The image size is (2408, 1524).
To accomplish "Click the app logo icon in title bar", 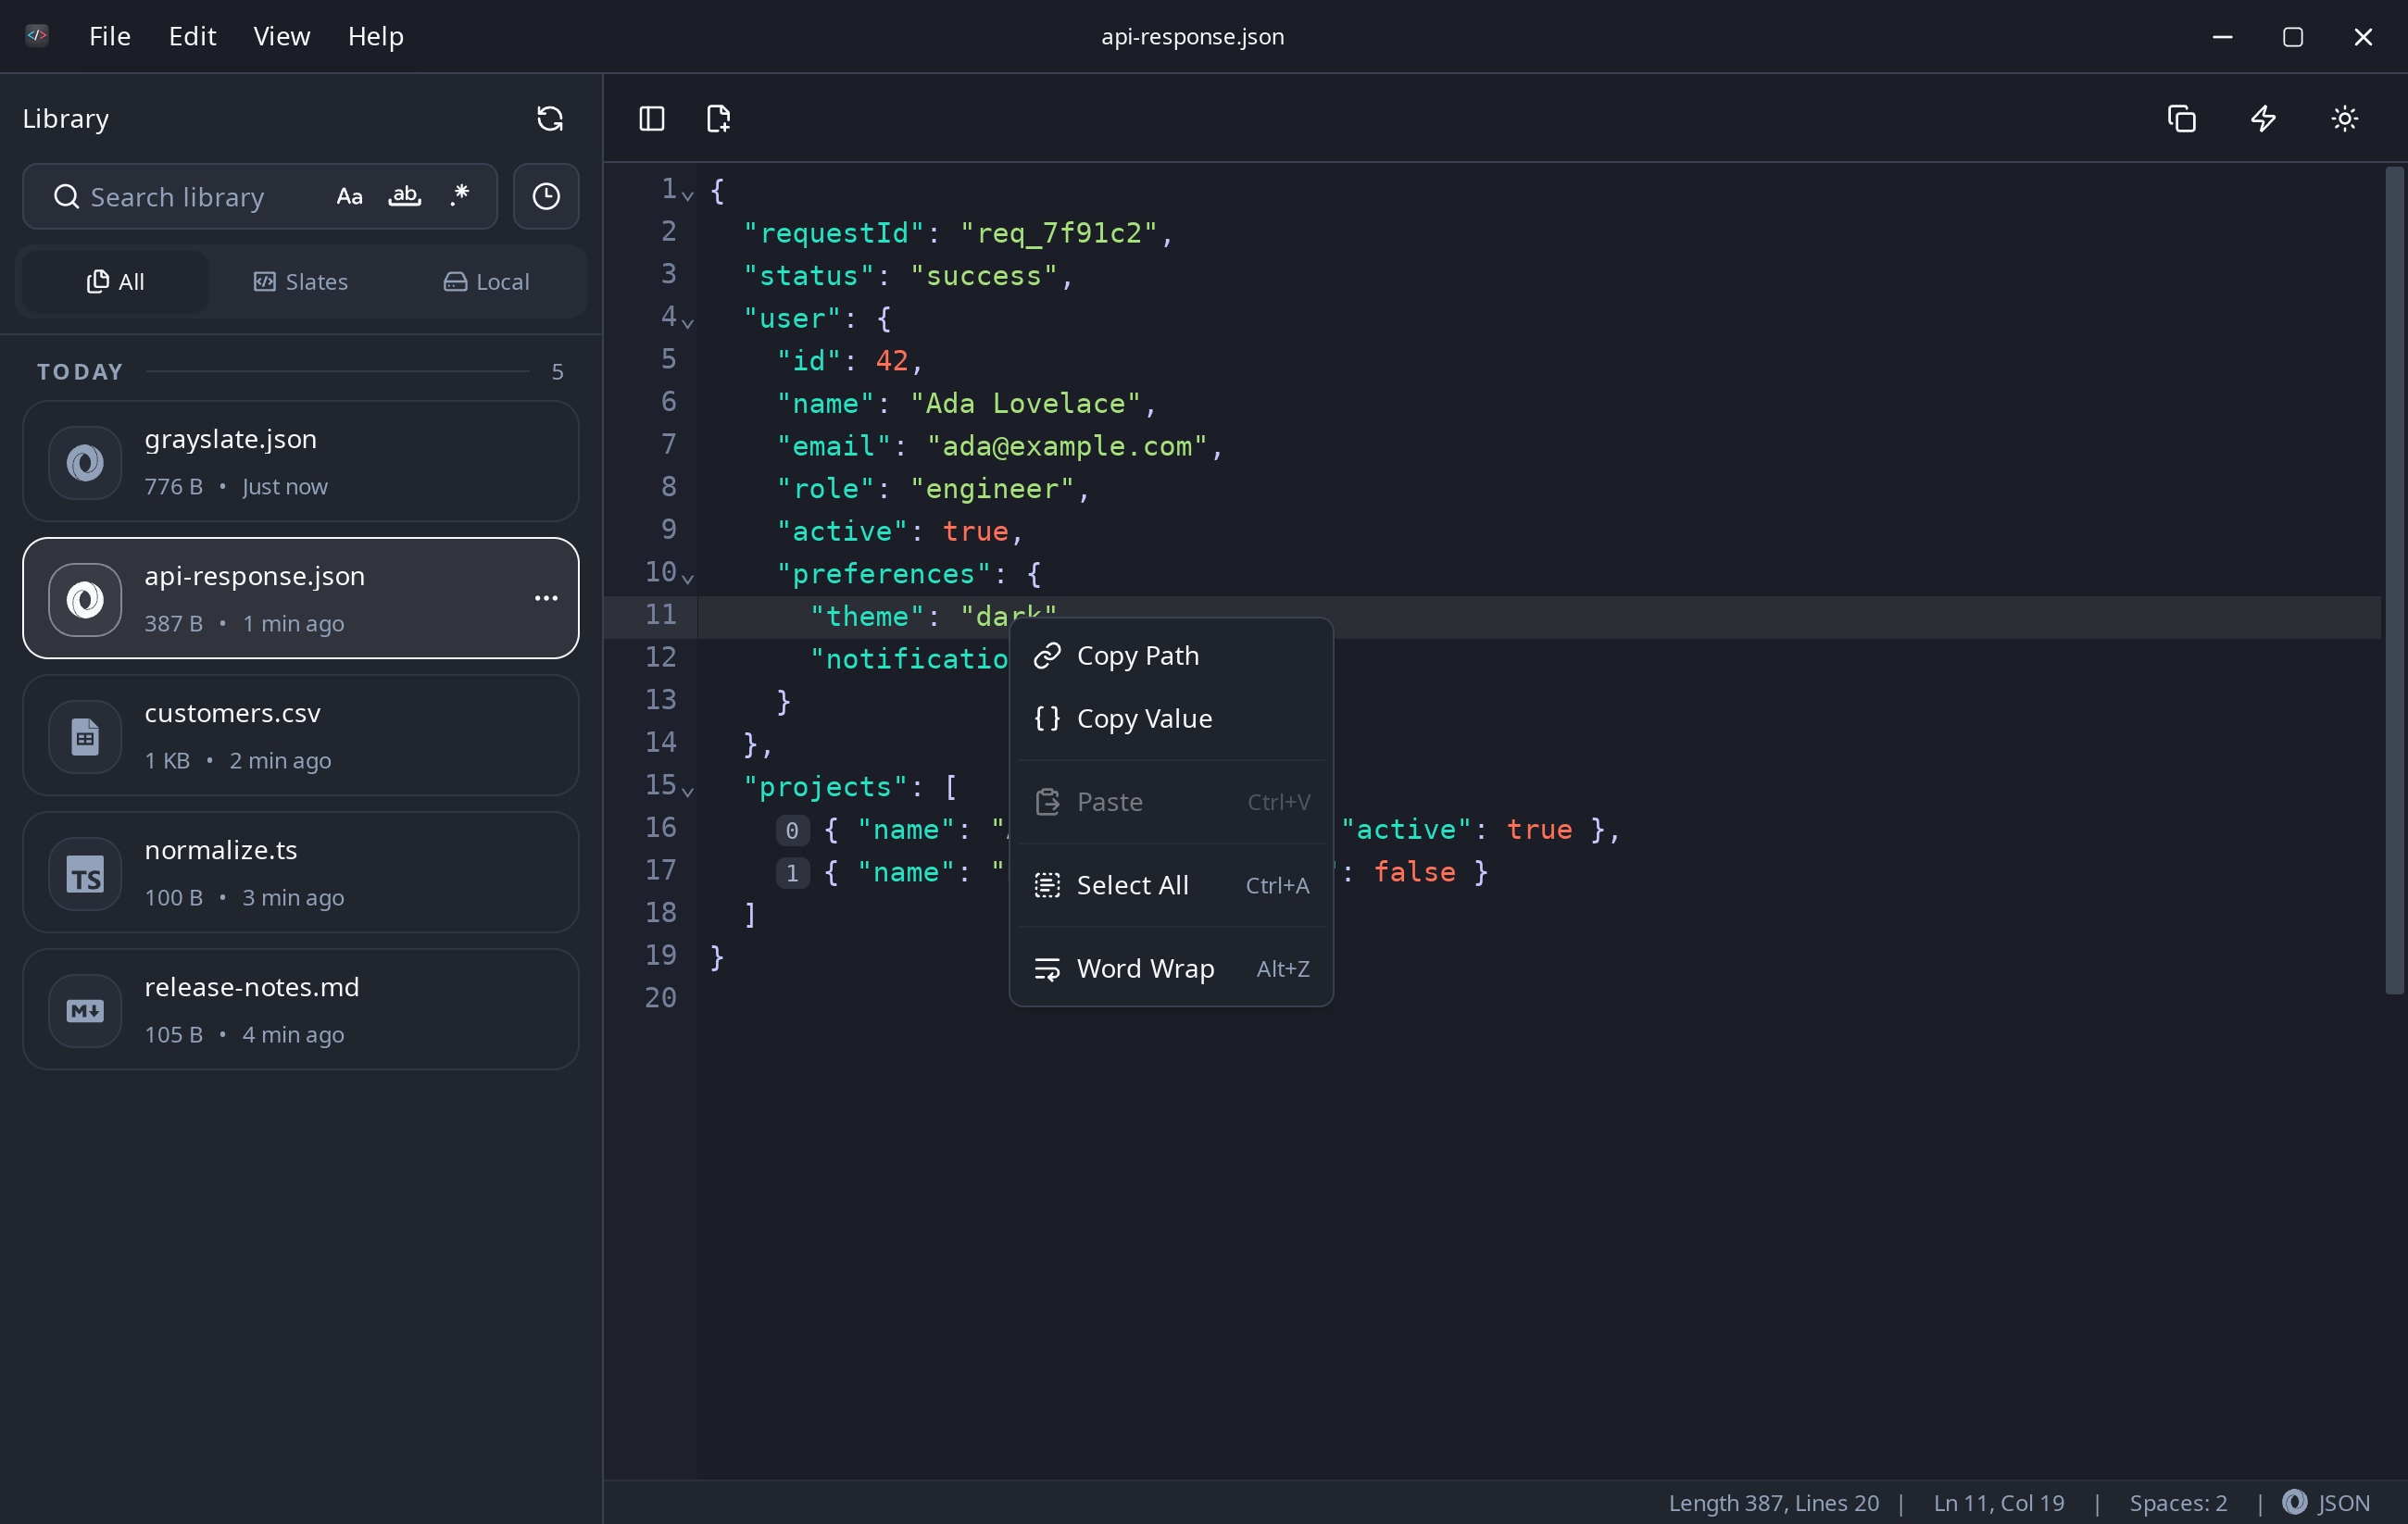I will [x=37, y=36].
